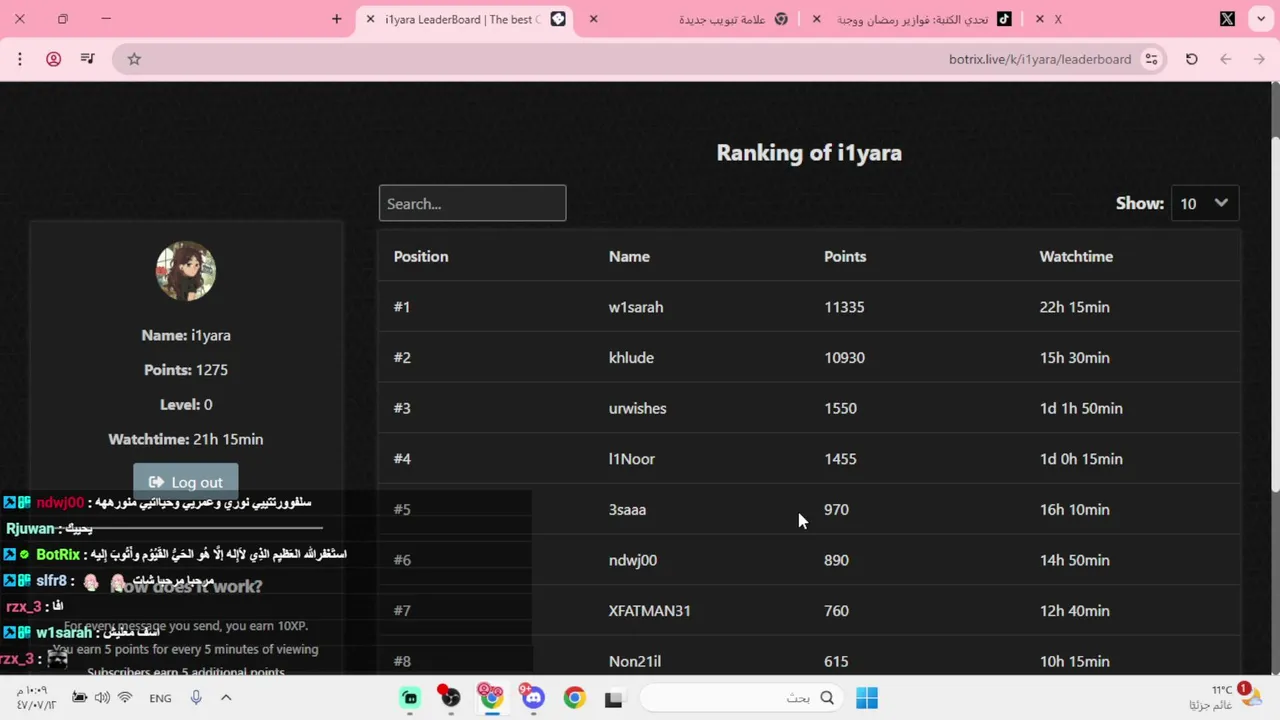The width and height of the screenshot is (1280, 720).
Task: Sort by the Name column header
Action: (629, 256)
